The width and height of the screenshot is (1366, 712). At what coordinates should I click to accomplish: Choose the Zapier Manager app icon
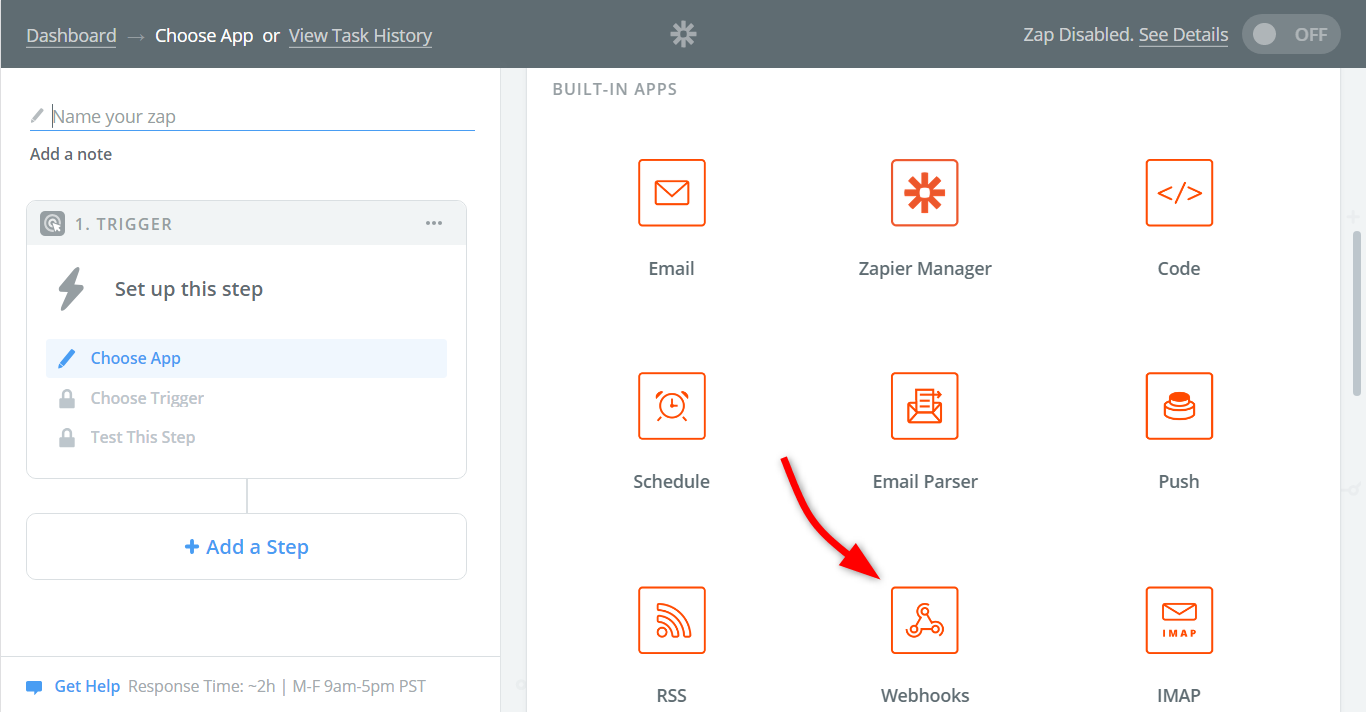point(925,193)
